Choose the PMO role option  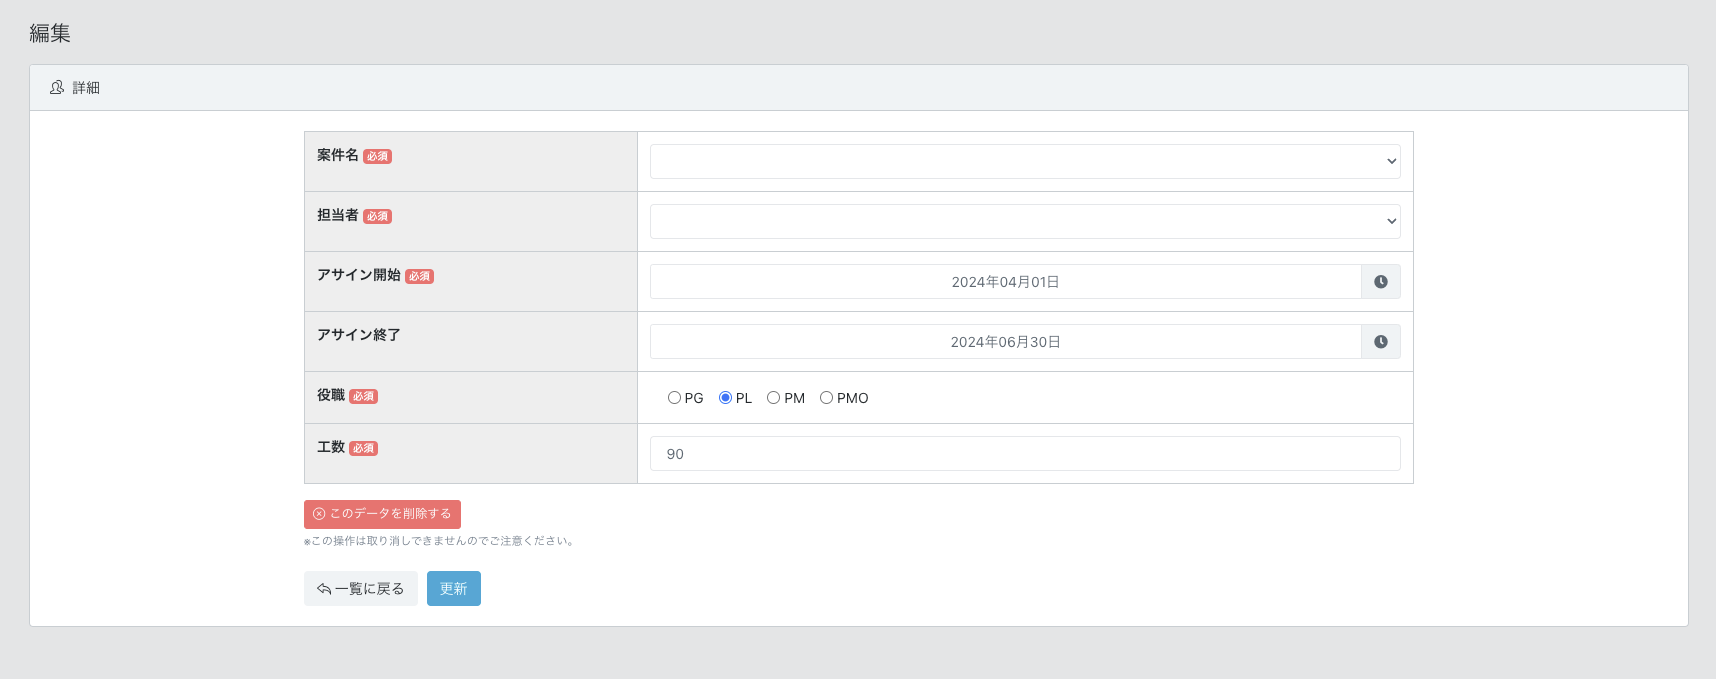826,398
